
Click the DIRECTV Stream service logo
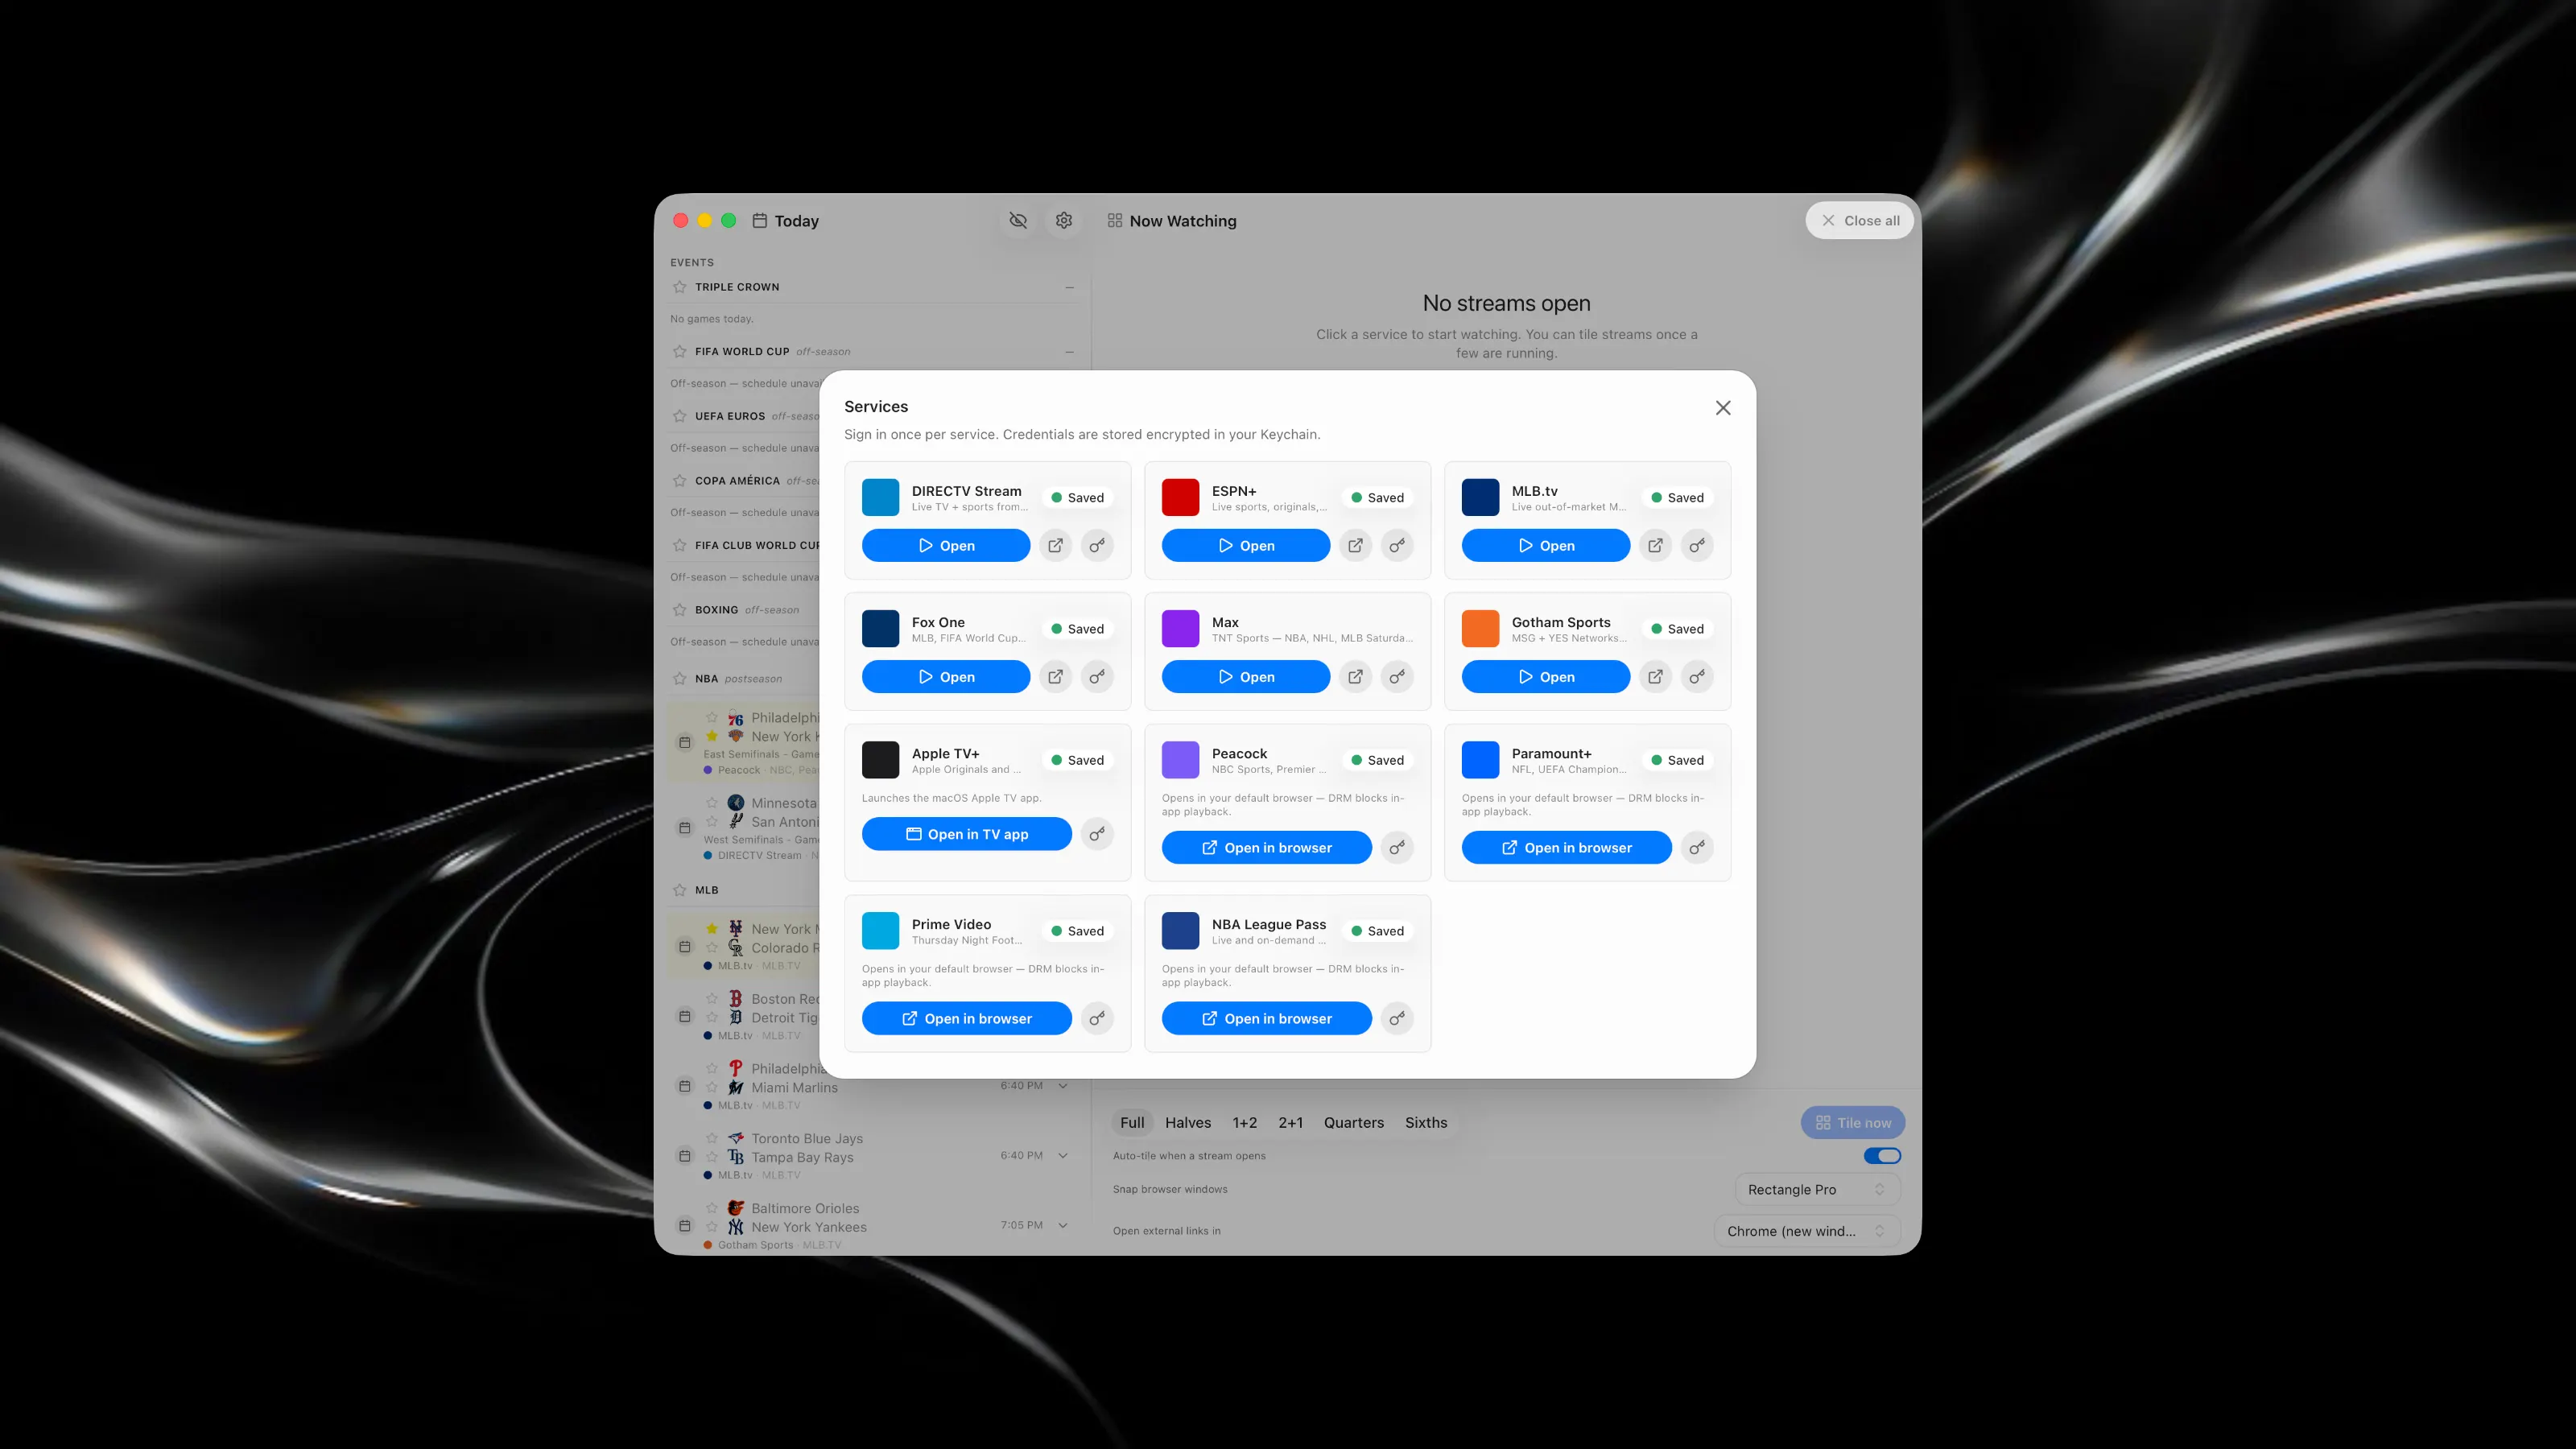click(880, 497)
